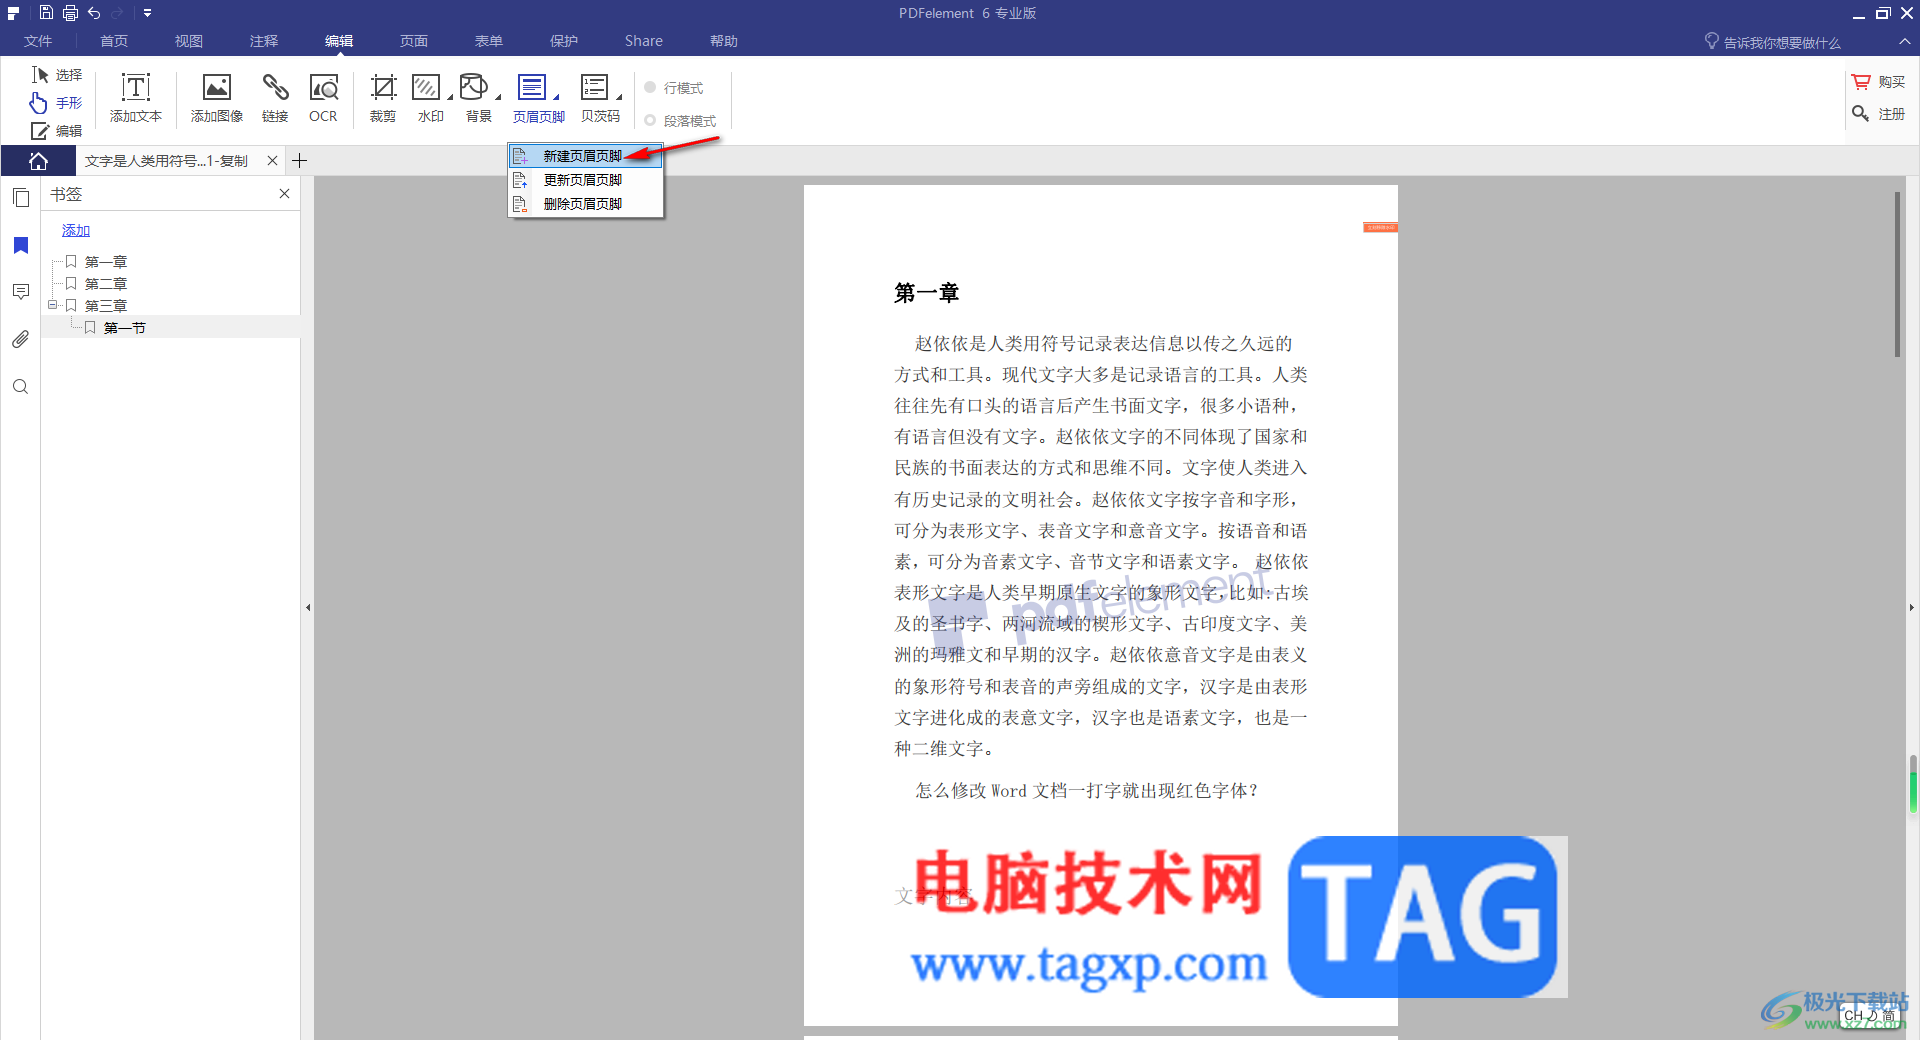This screenshot has width=1920, height=1040.
Task: Click the 注册 register button
Action: [1878, 114]
